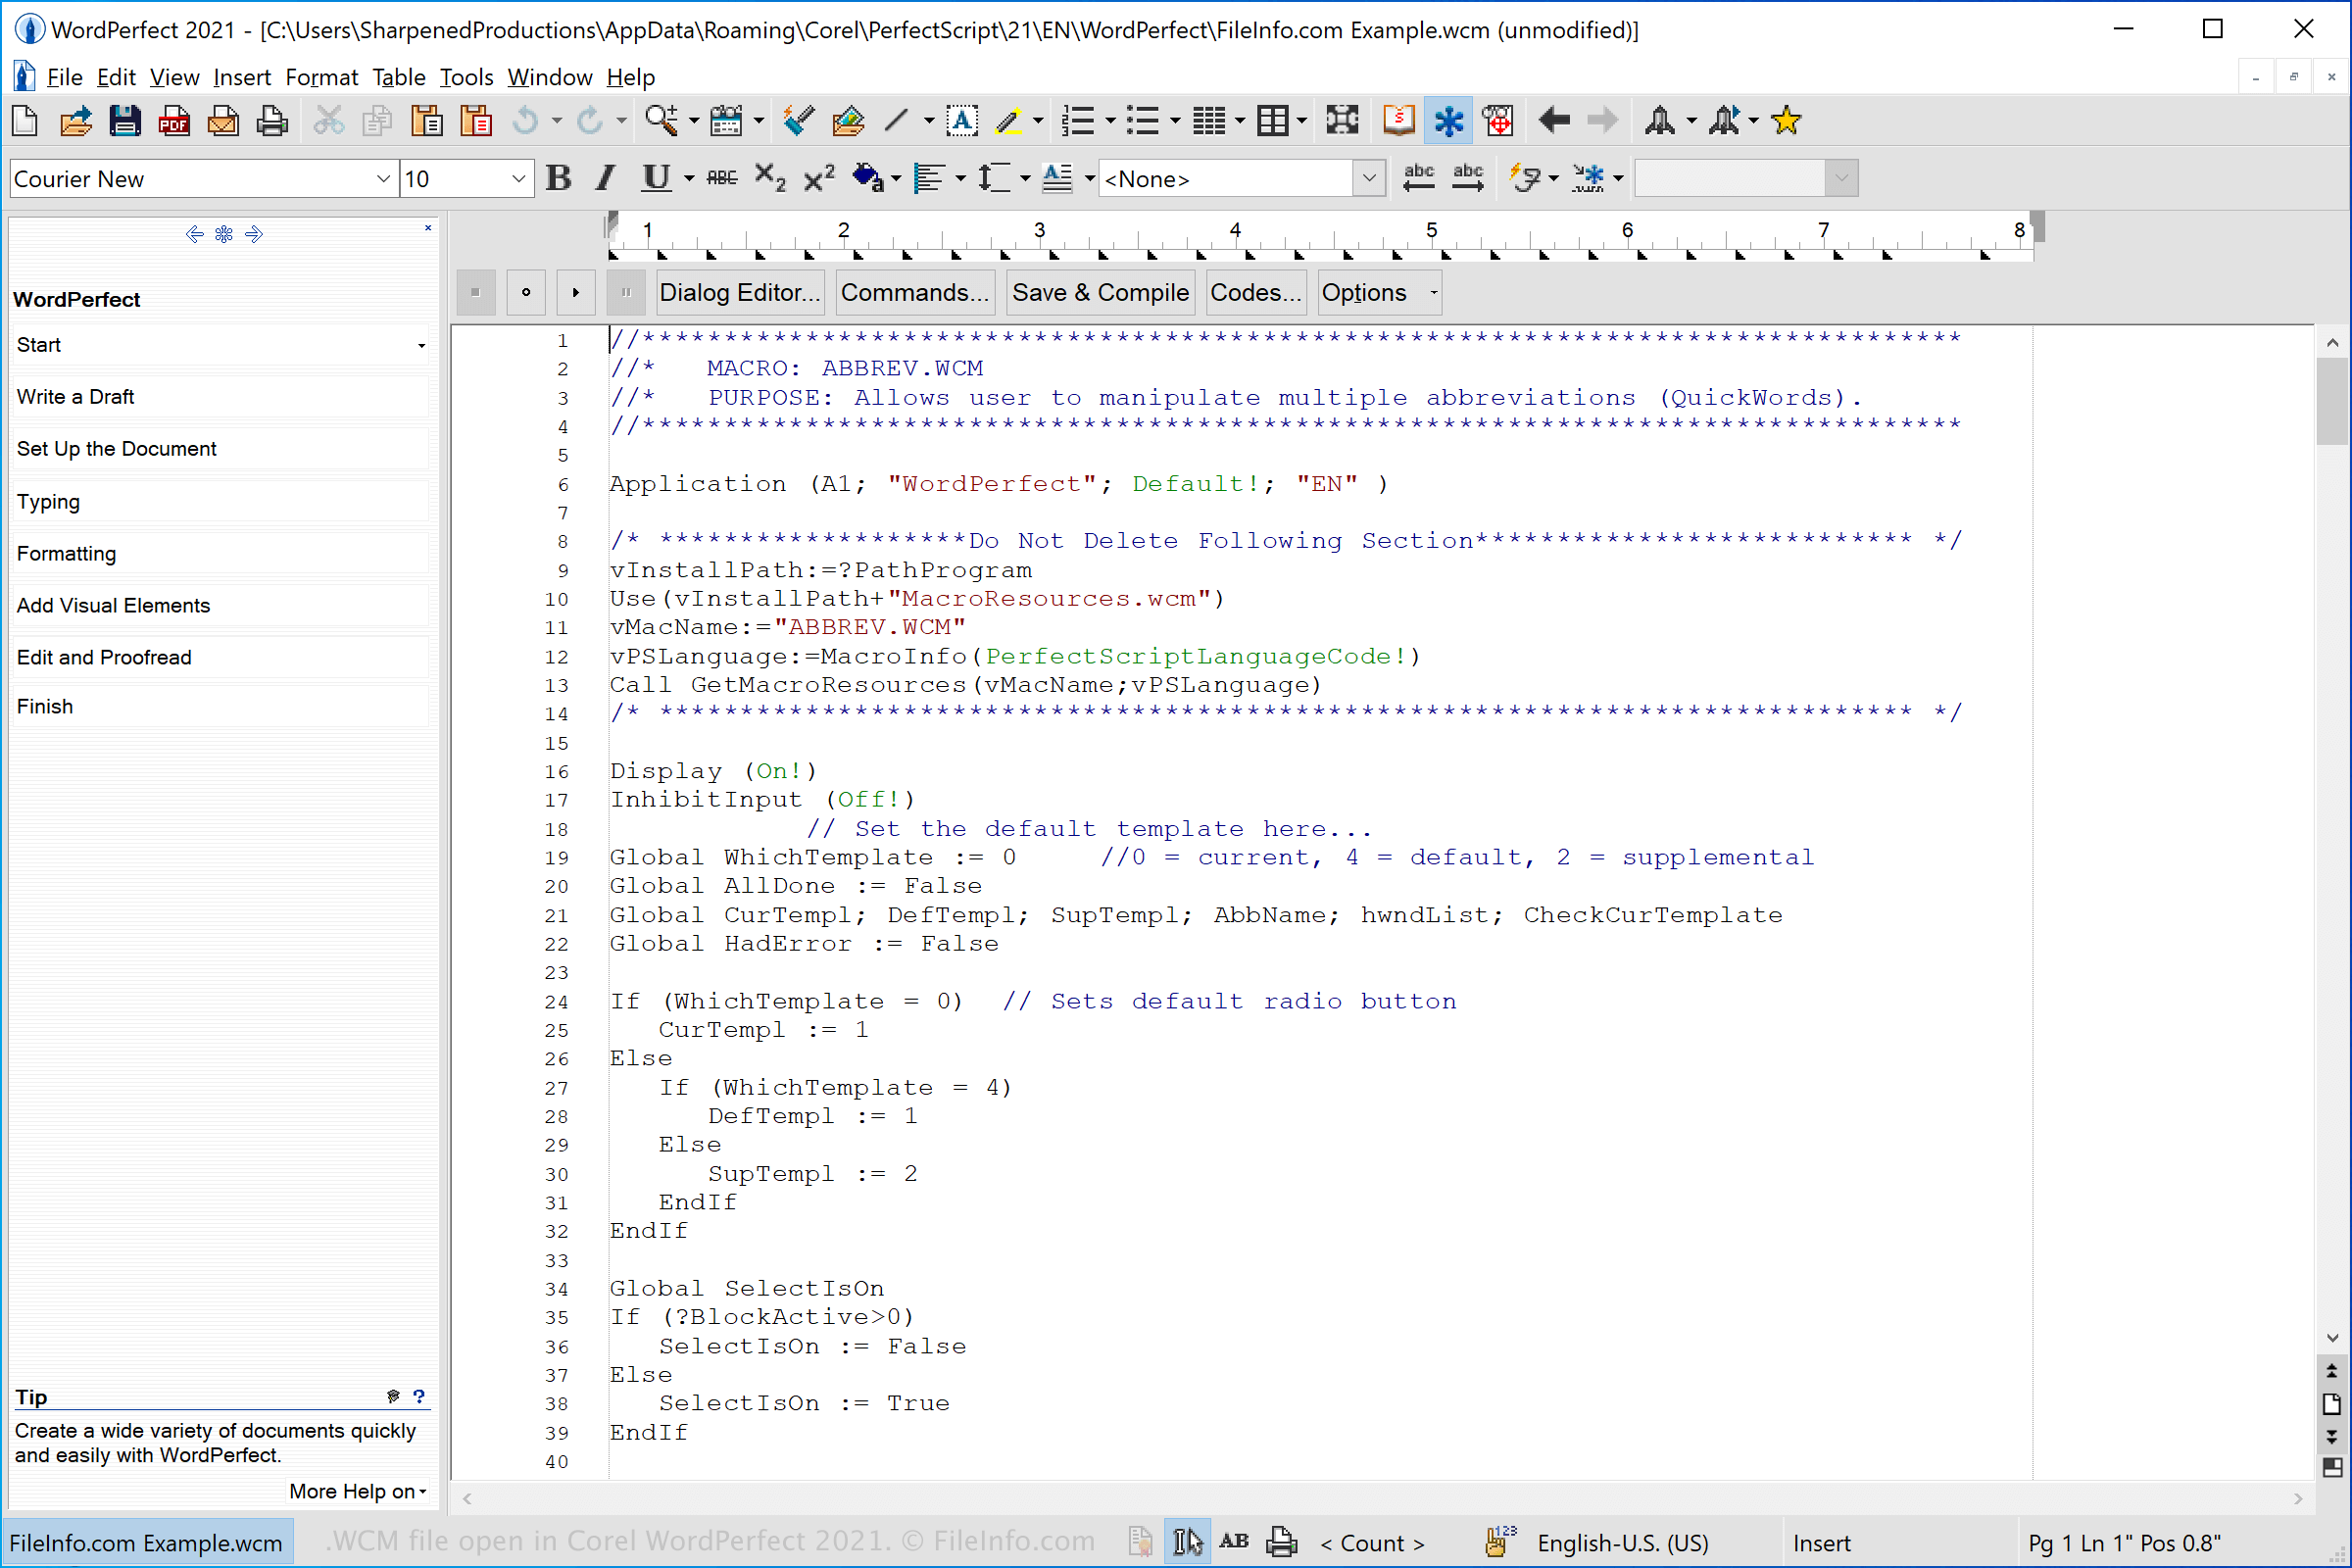Select the Tools menu
The image size is (2352, 1568).
464,77
